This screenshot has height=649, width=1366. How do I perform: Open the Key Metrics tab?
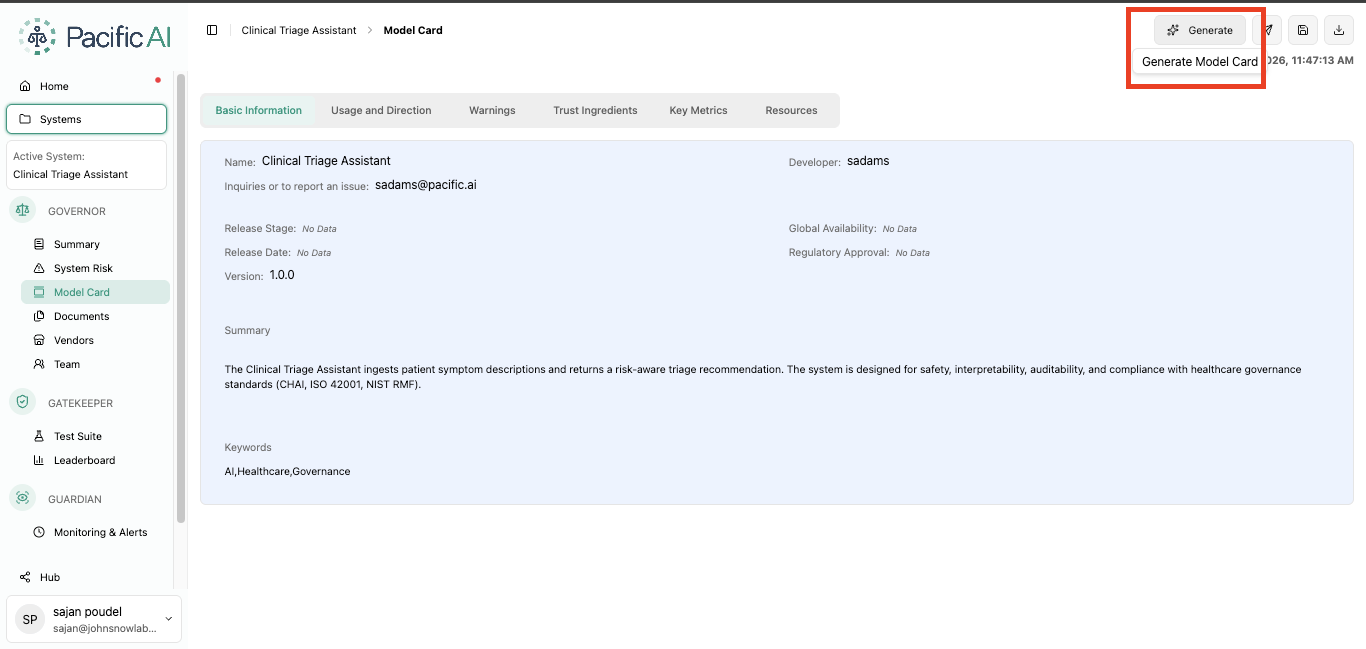(698, 110)
